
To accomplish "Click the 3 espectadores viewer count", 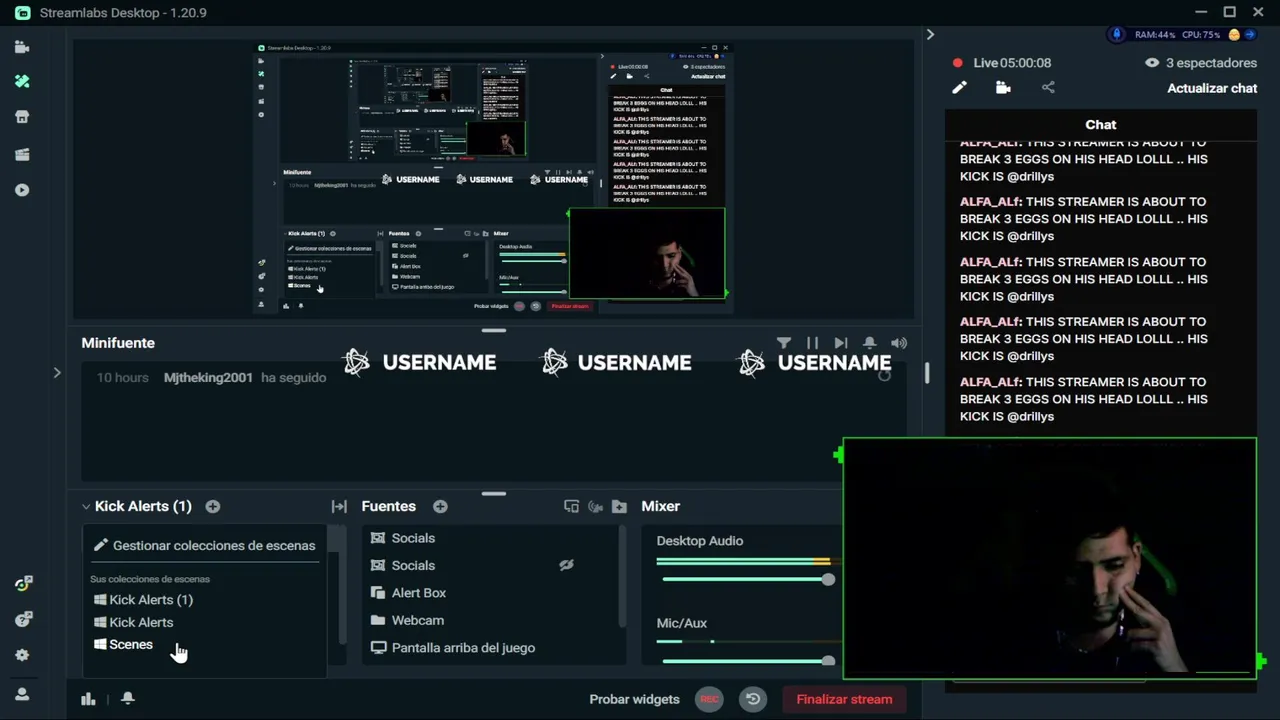I will 1201,62.
